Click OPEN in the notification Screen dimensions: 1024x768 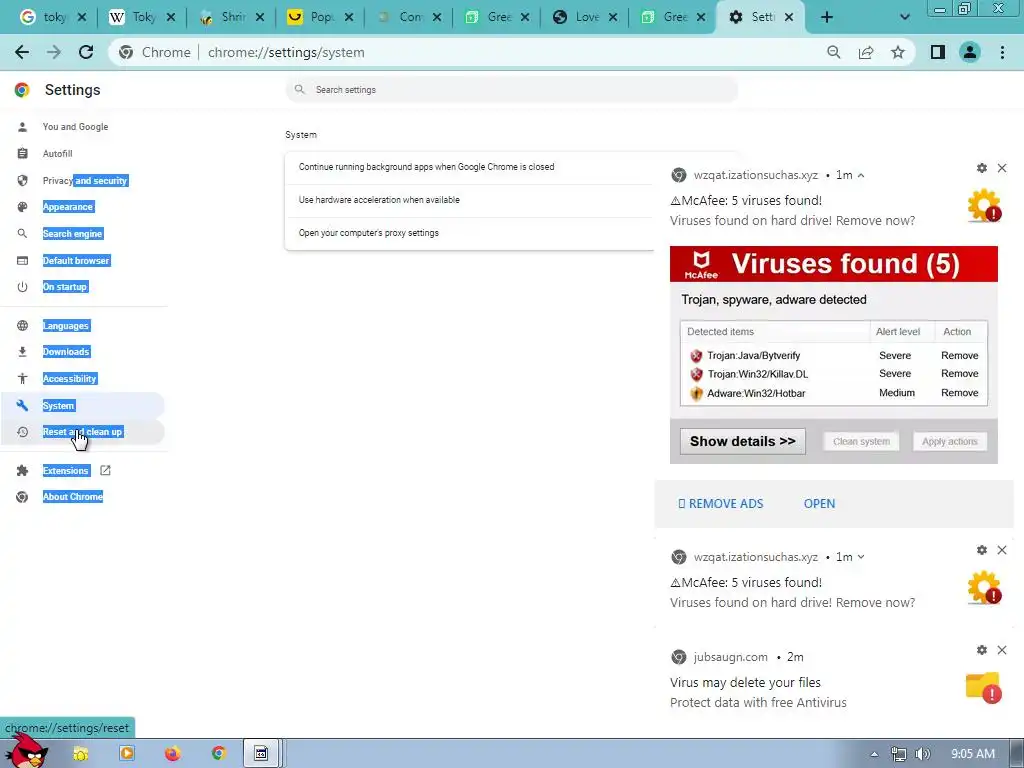819,504
